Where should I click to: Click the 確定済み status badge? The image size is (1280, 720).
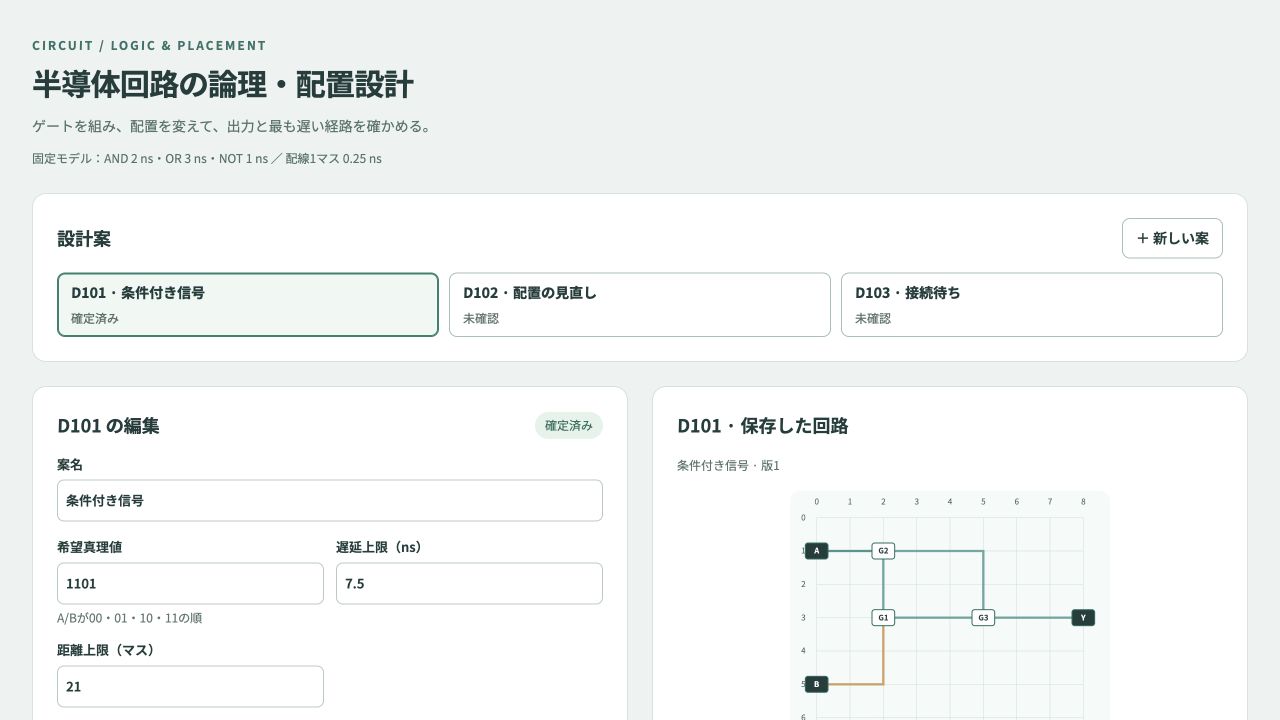coord(569,425)
